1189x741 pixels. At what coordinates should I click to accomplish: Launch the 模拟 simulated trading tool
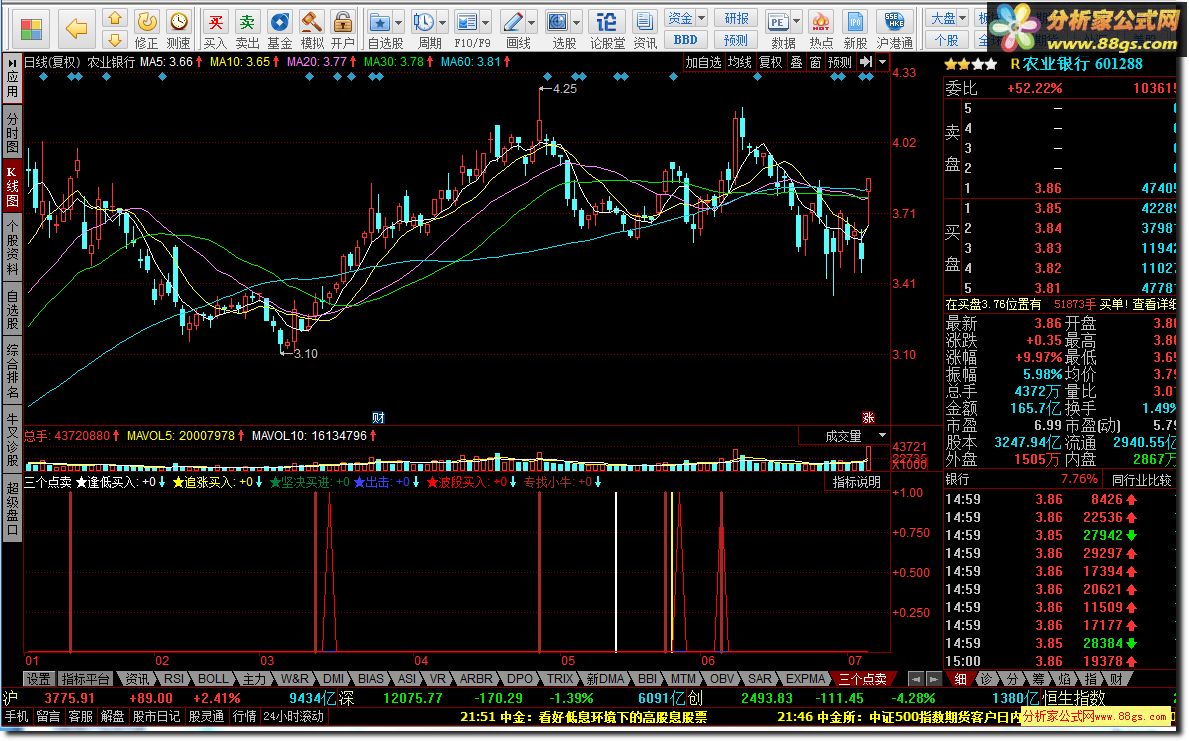tap(312, 30)
